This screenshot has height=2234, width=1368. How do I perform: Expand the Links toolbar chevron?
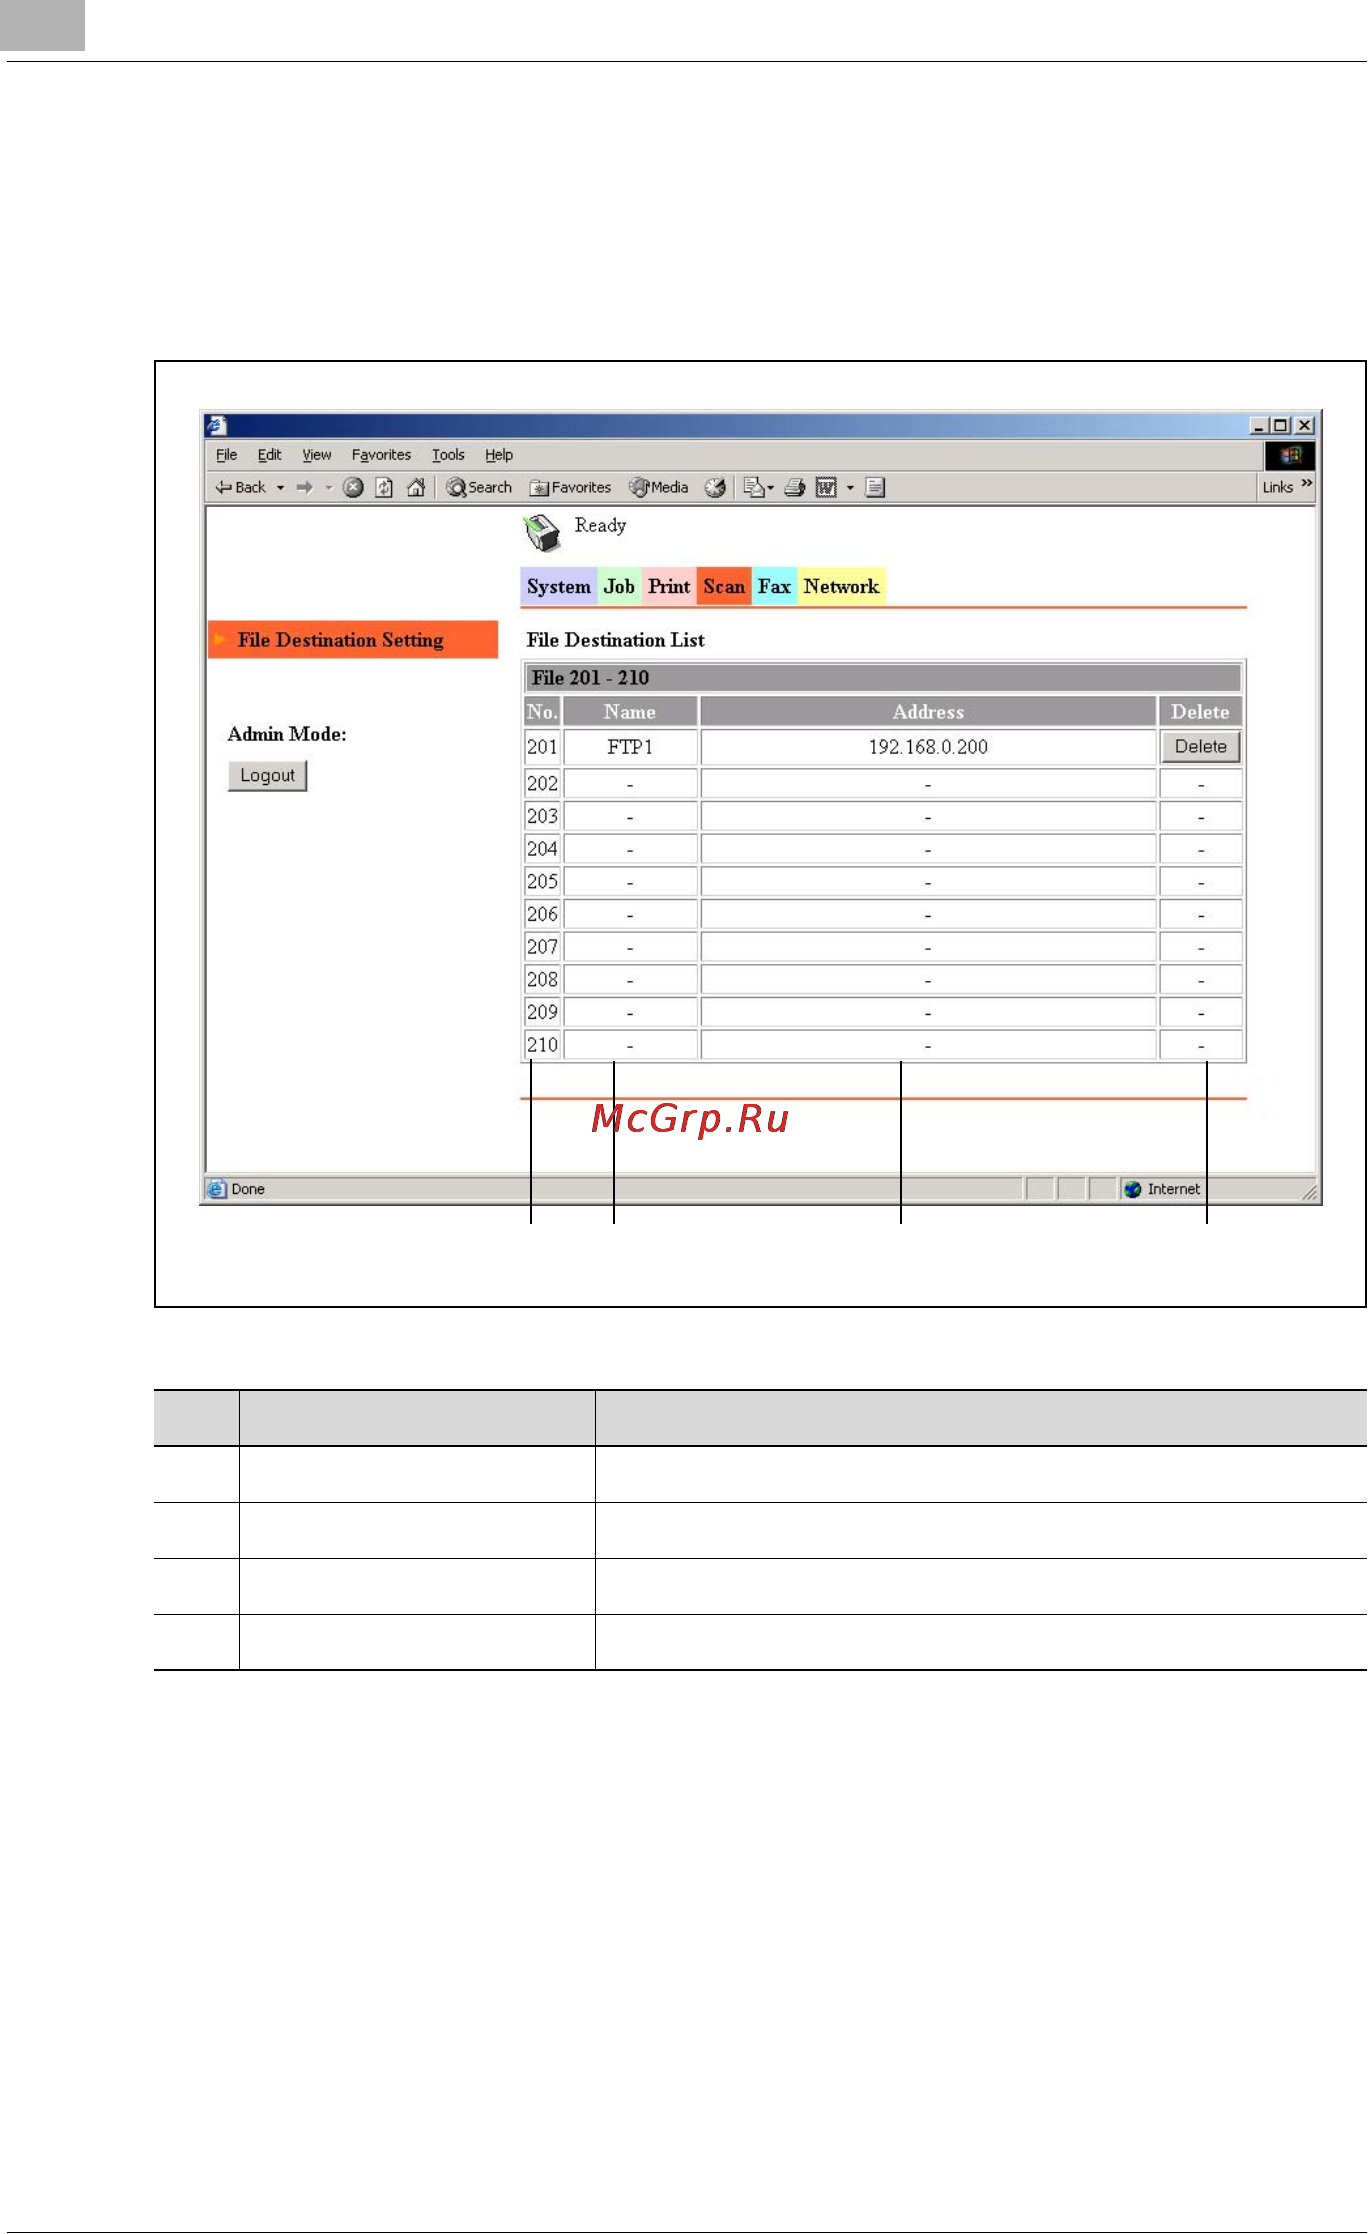click(1307, 483)
